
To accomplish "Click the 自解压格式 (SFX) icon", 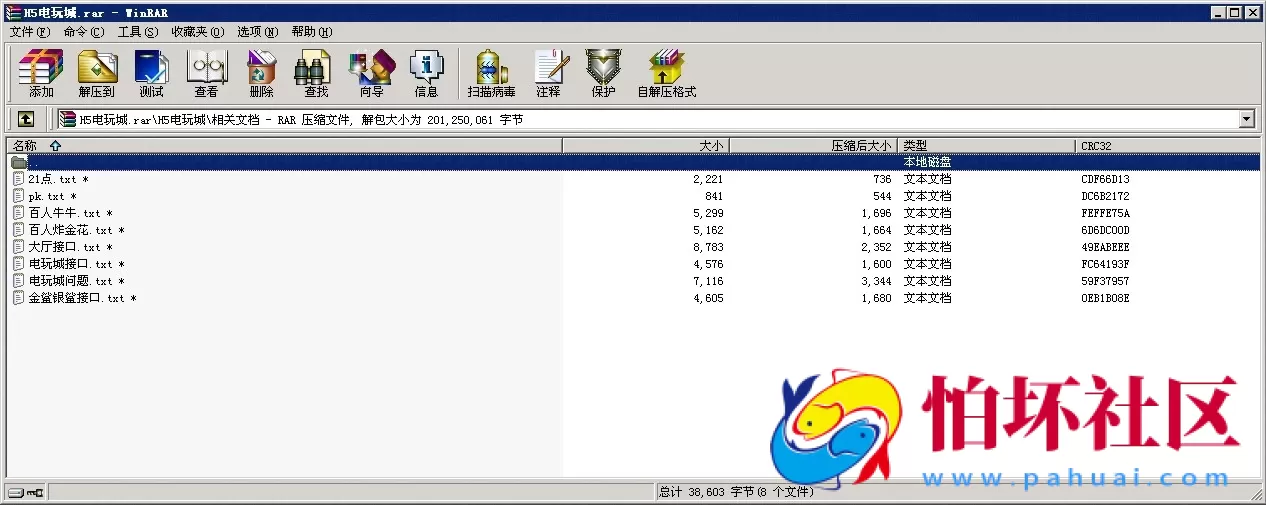I will coord(666,73).
